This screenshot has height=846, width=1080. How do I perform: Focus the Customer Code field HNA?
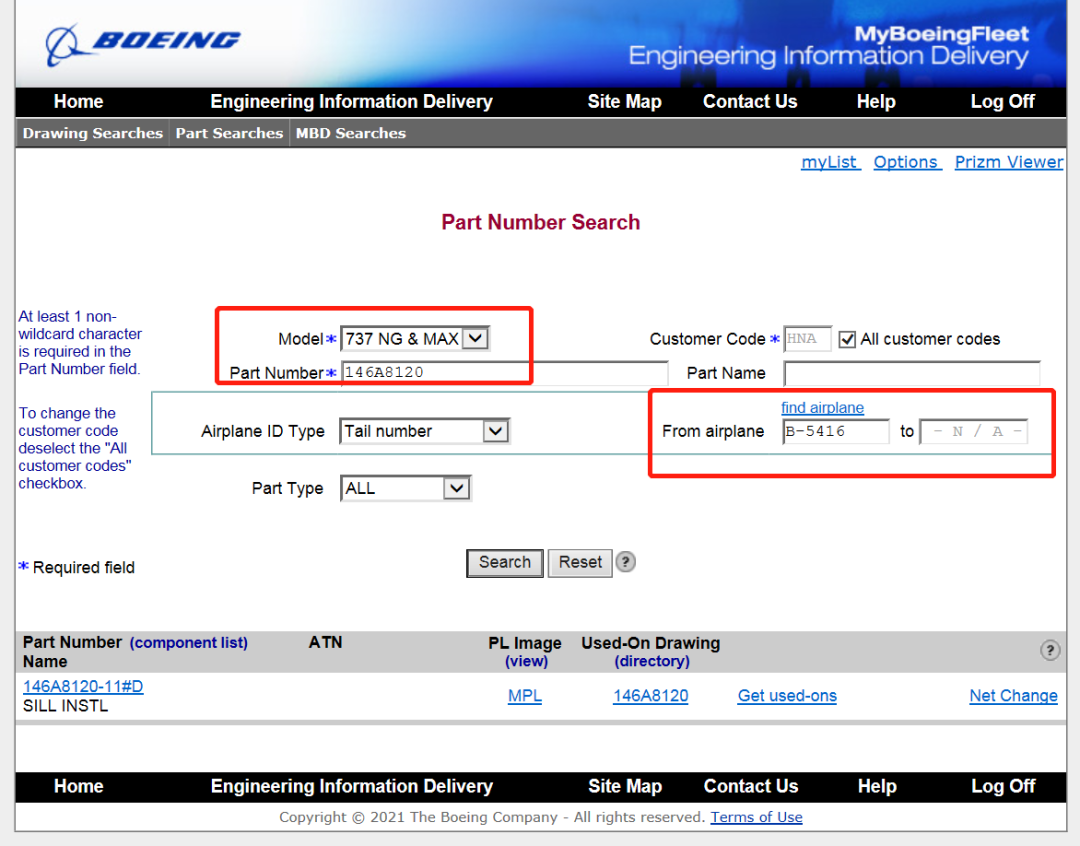pos(807,339)
